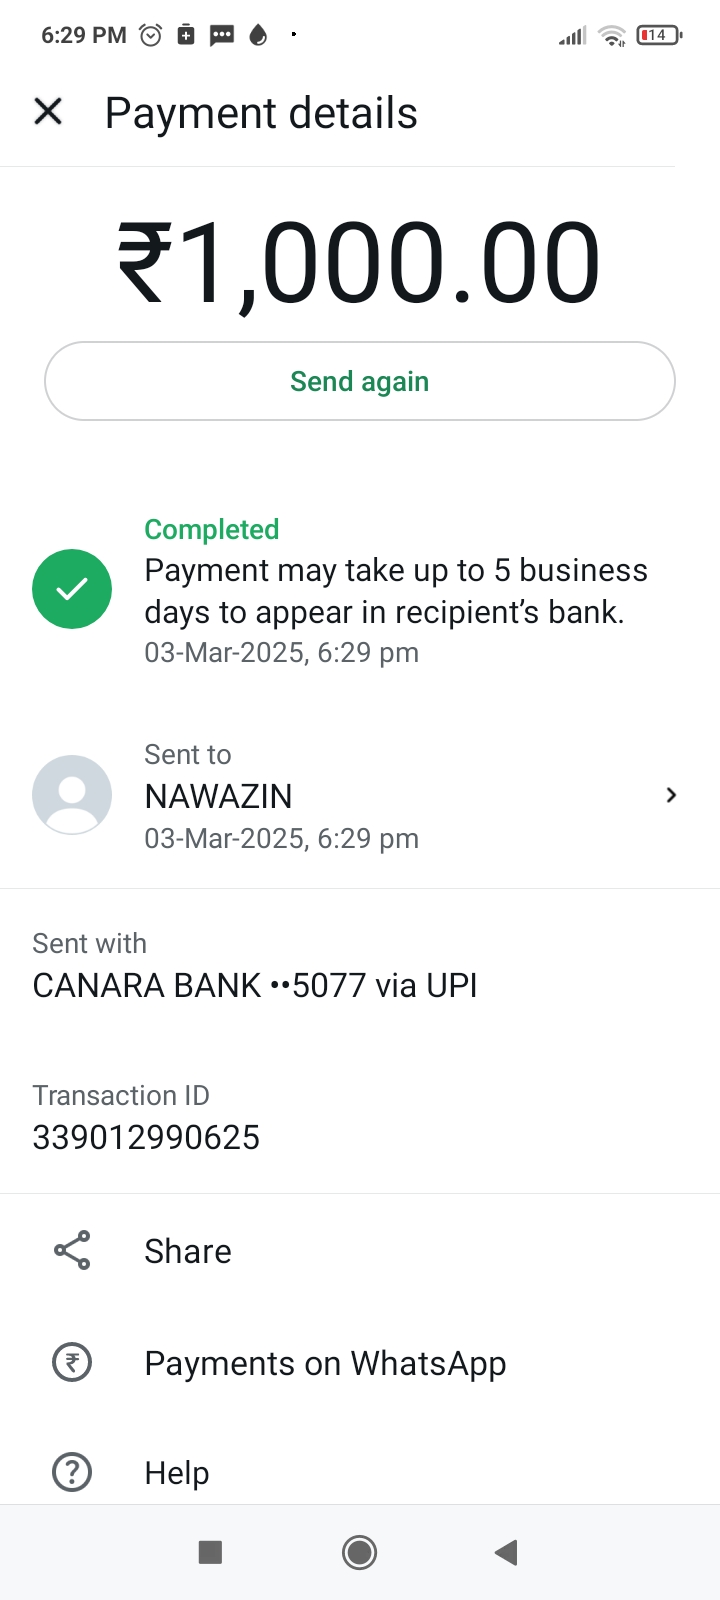Tap the alarm icon in status bar

[x=151, y=35]
